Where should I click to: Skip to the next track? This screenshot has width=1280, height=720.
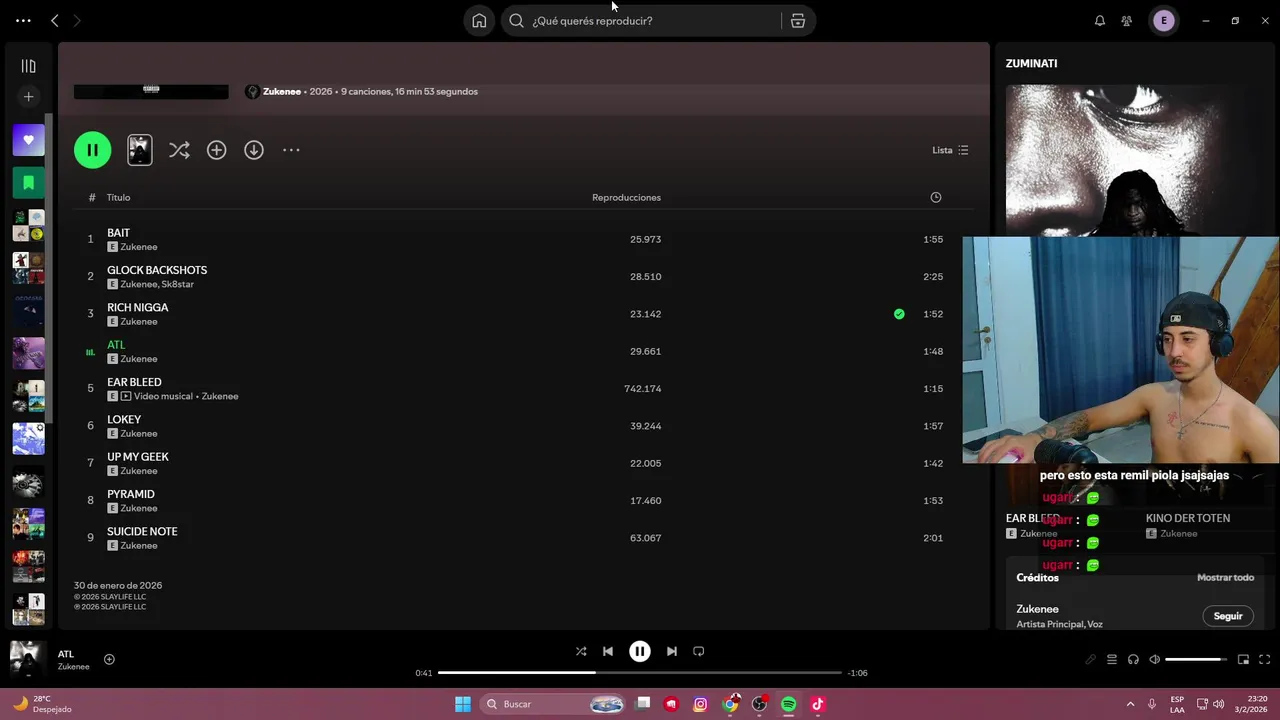point(672,651)
